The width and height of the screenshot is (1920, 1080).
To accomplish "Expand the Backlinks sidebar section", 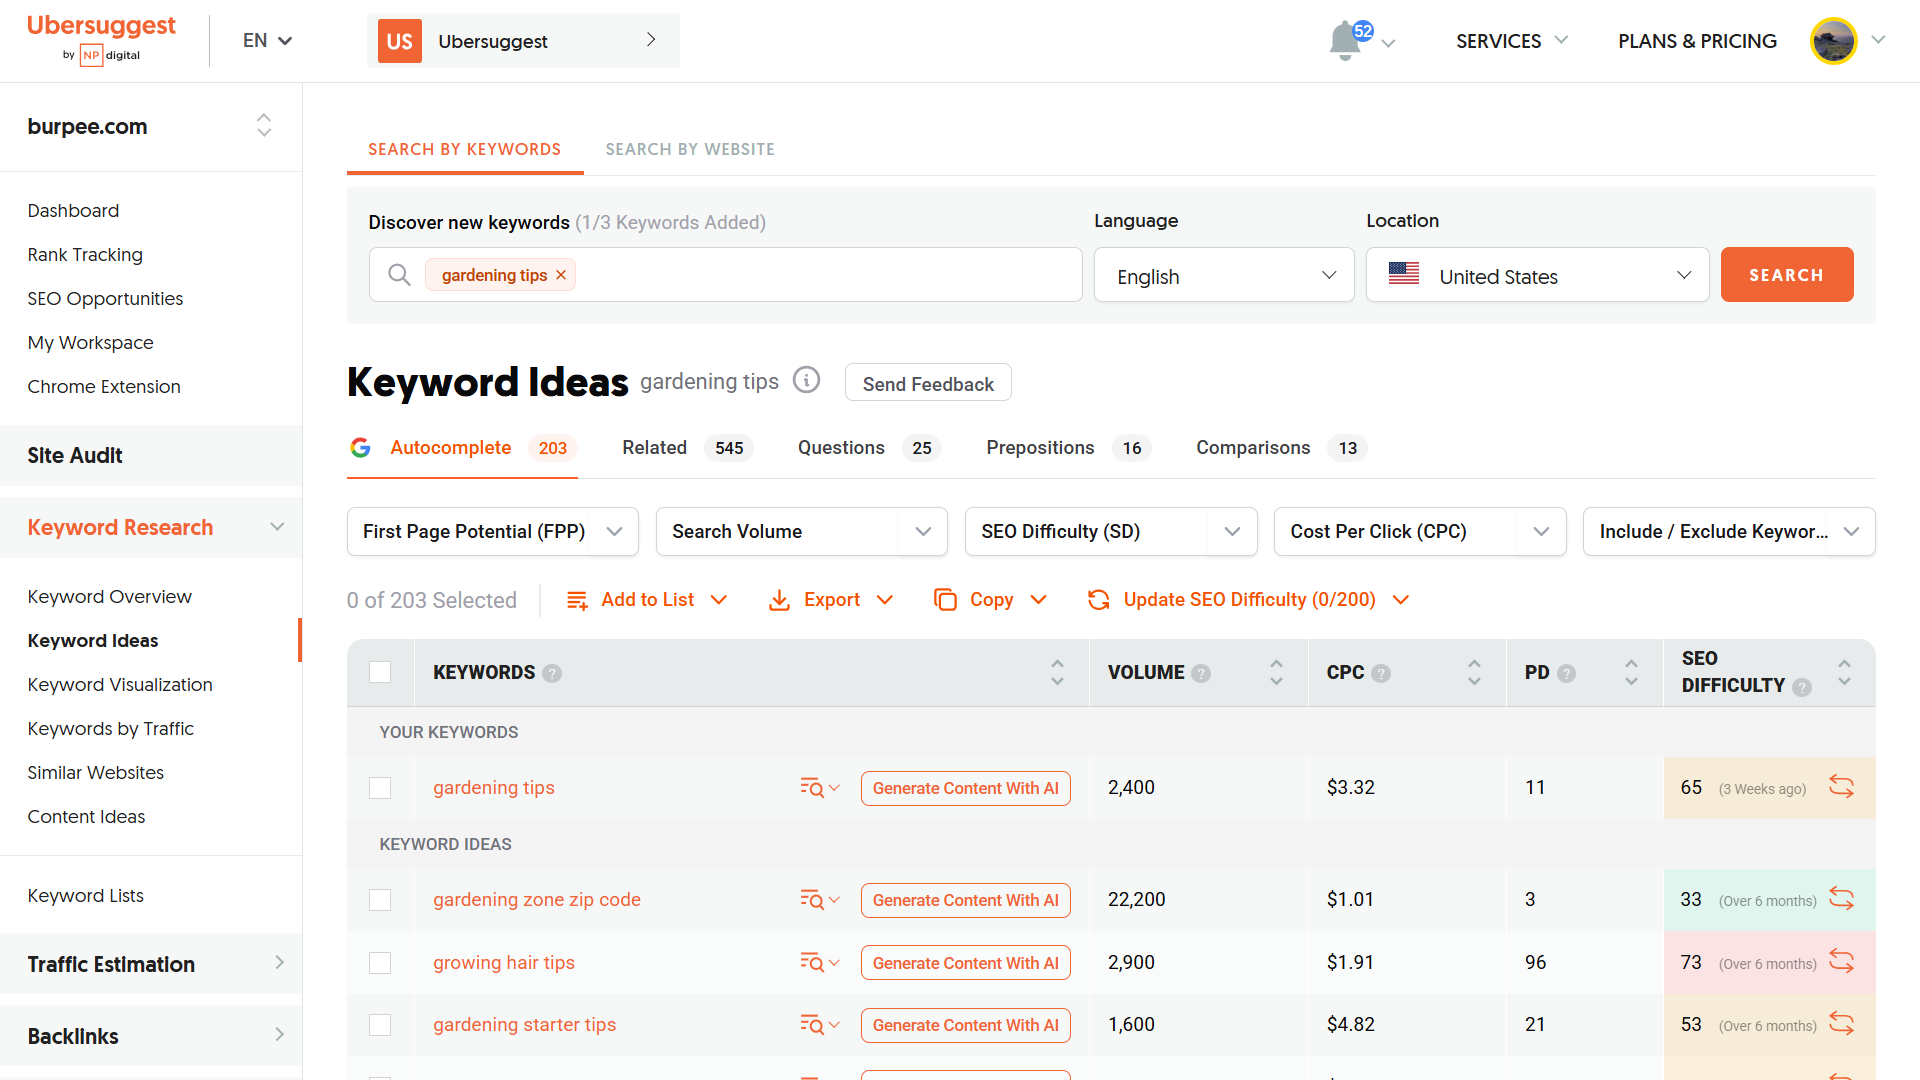I will tap(151, 1036).
